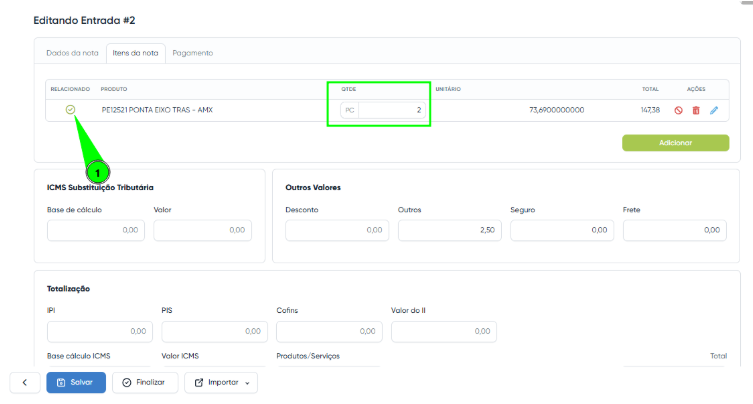Viewport: 753px width, 404px height.
Task: Select the Outros value field
Action: point(448,230)
